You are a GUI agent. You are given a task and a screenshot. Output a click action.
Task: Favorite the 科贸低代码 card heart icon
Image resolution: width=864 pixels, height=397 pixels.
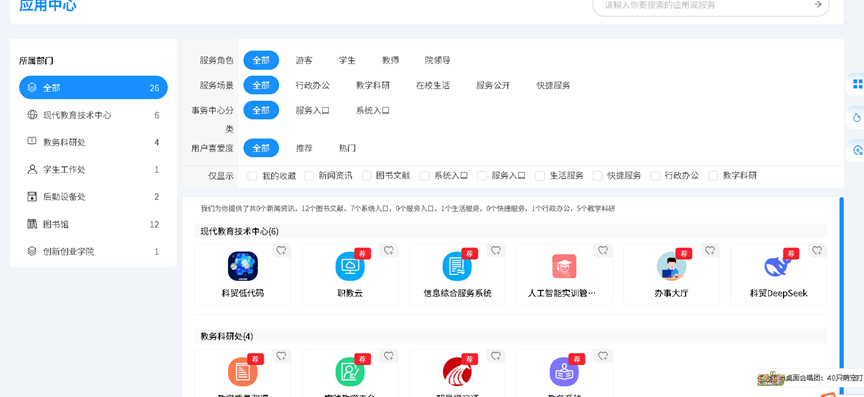pyautogui.click(x=282, y=251)
